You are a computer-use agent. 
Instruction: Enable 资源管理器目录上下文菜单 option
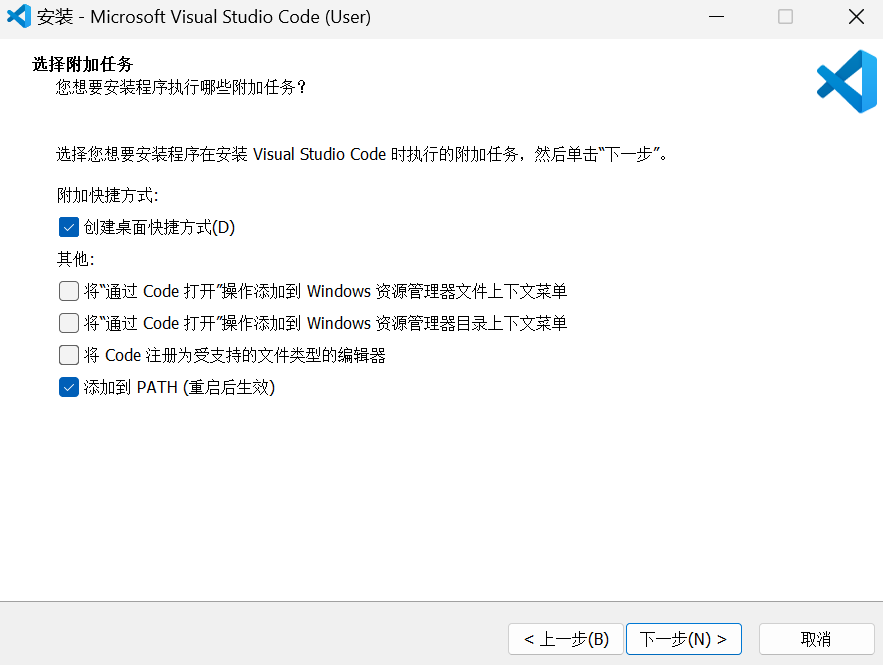(69, 323)
